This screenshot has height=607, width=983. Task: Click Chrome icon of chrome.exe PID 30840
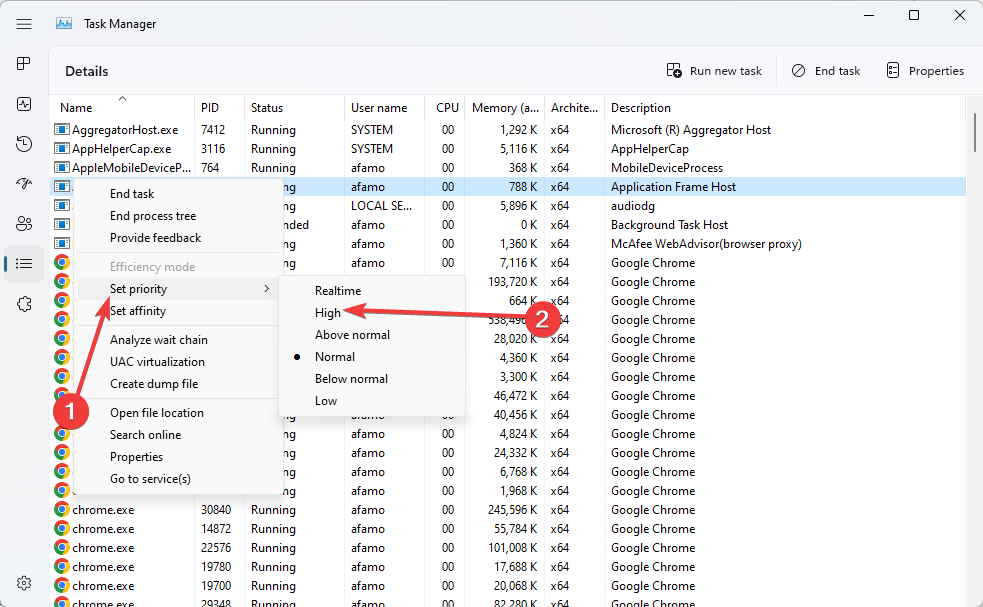tap(61, 510)
